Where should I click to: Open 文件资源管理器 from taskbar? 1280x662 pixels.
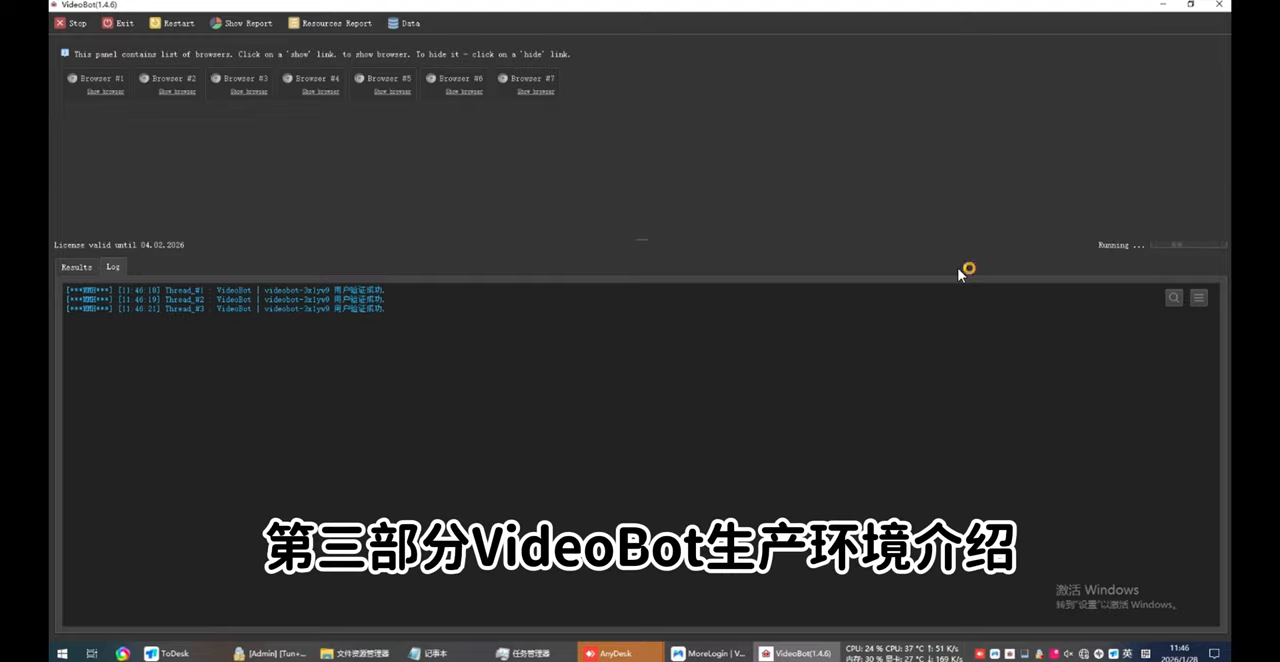click(x=355, y=653)
